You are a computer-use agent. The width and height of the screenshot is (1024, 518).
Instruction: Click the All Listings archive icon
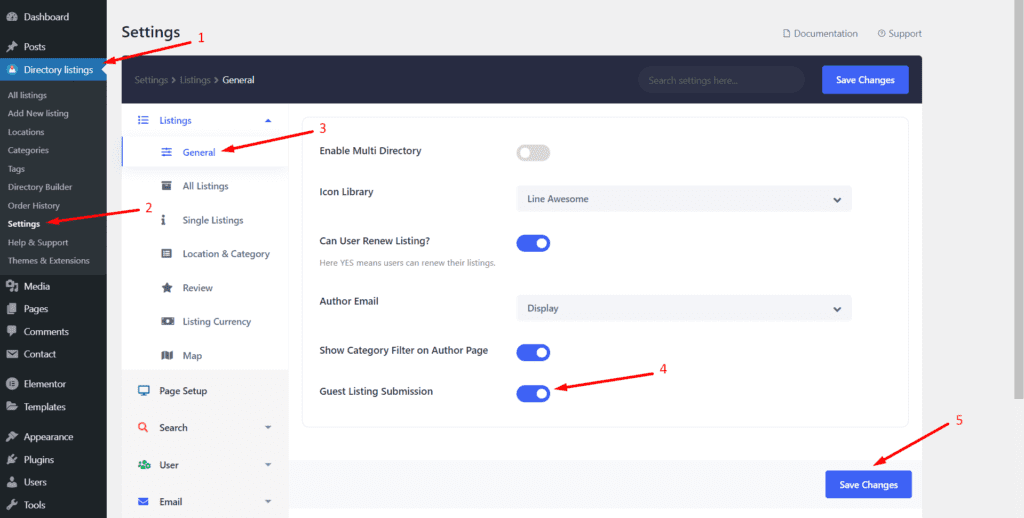(x=167, y=186)
